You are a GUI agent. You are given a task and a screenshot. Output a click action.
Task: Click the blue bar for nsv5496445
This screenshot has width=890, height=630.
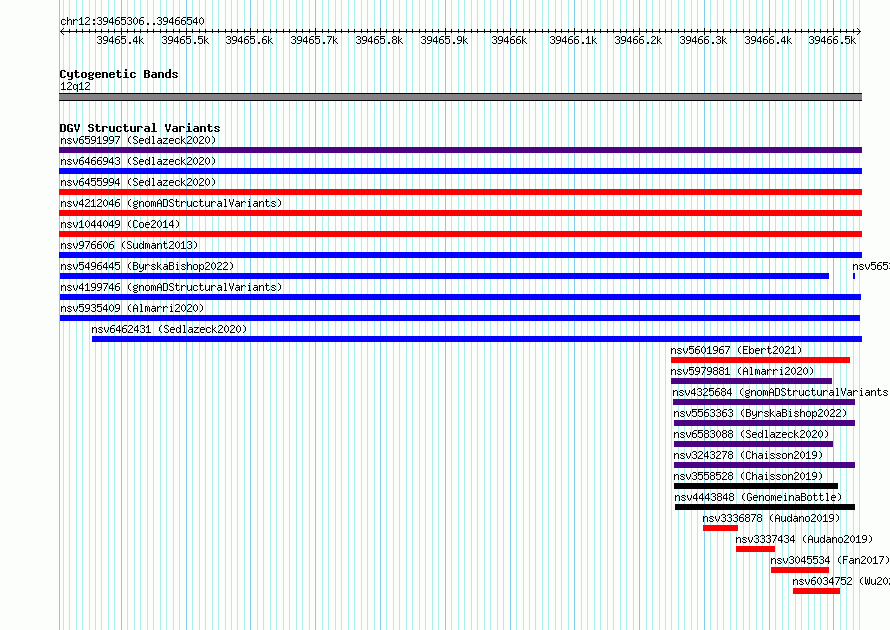(444, 276)
